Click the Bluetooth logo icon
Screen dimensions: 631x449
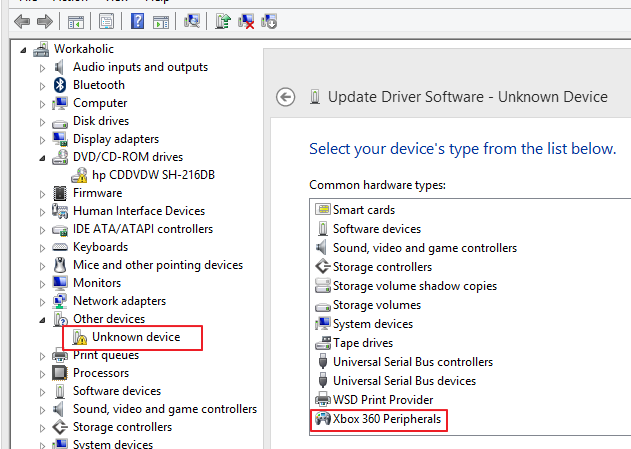click(x=60, y=85)
